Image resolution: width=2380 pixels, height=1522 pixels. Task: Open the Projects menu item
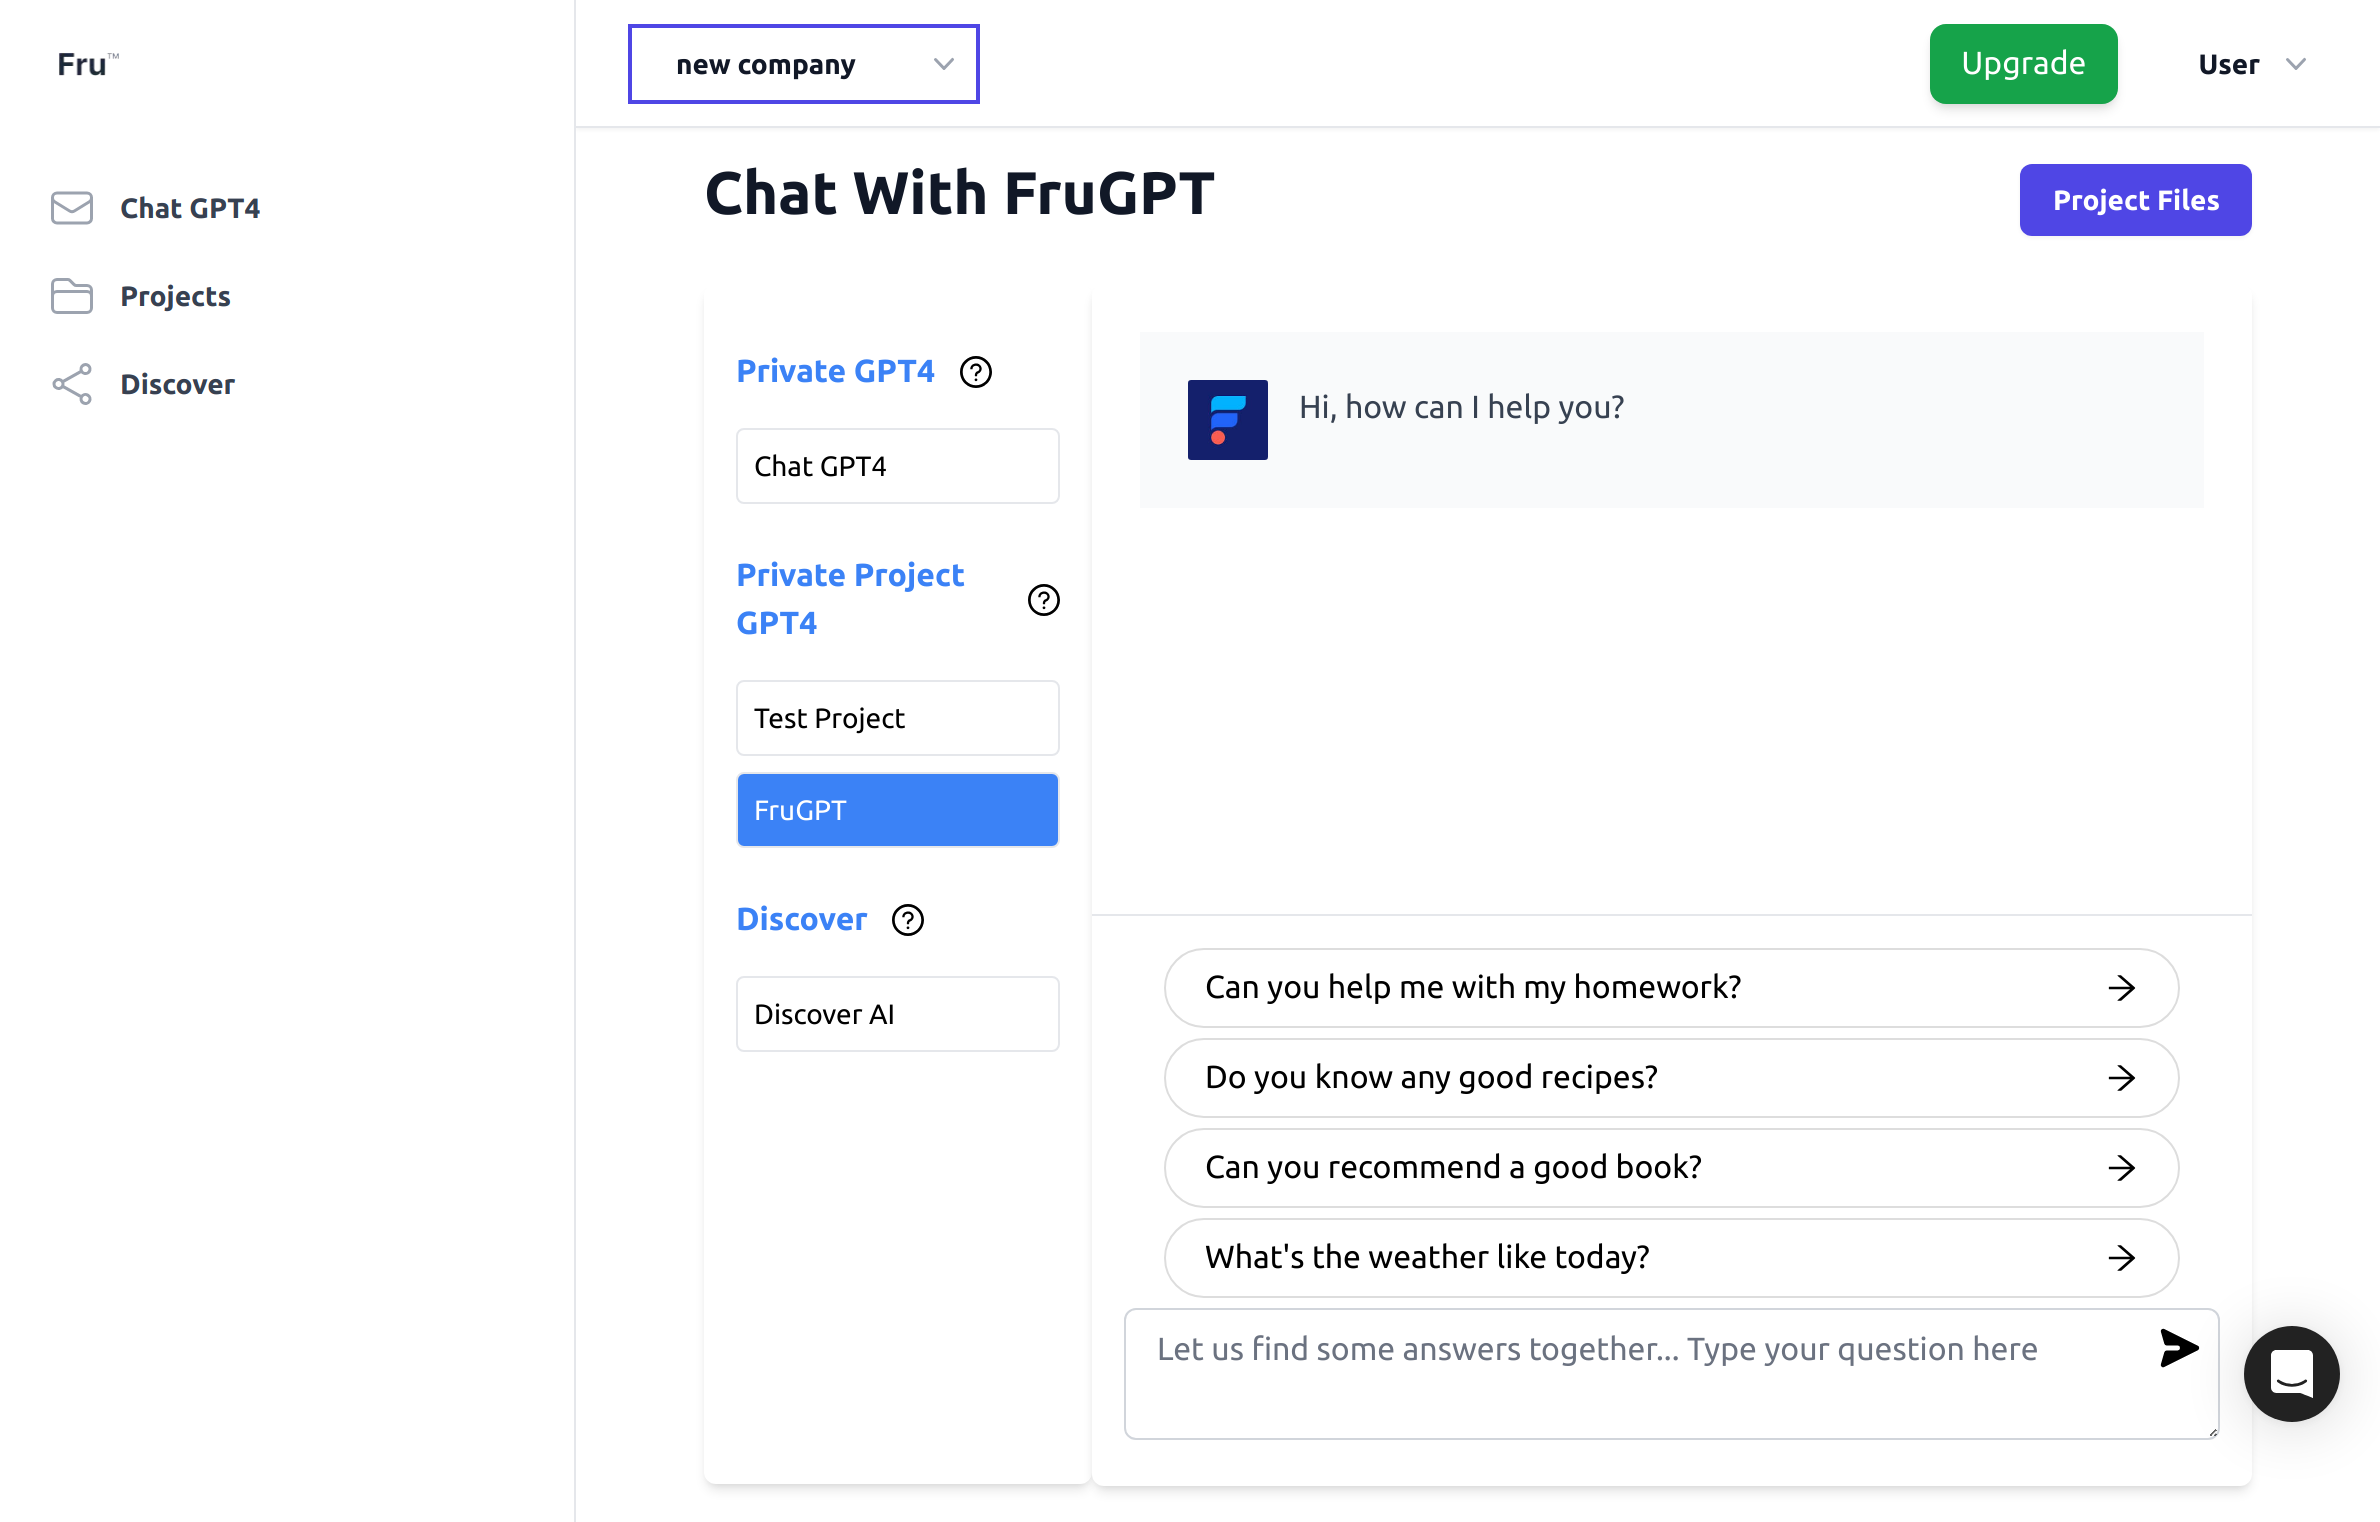click(173, 295)
